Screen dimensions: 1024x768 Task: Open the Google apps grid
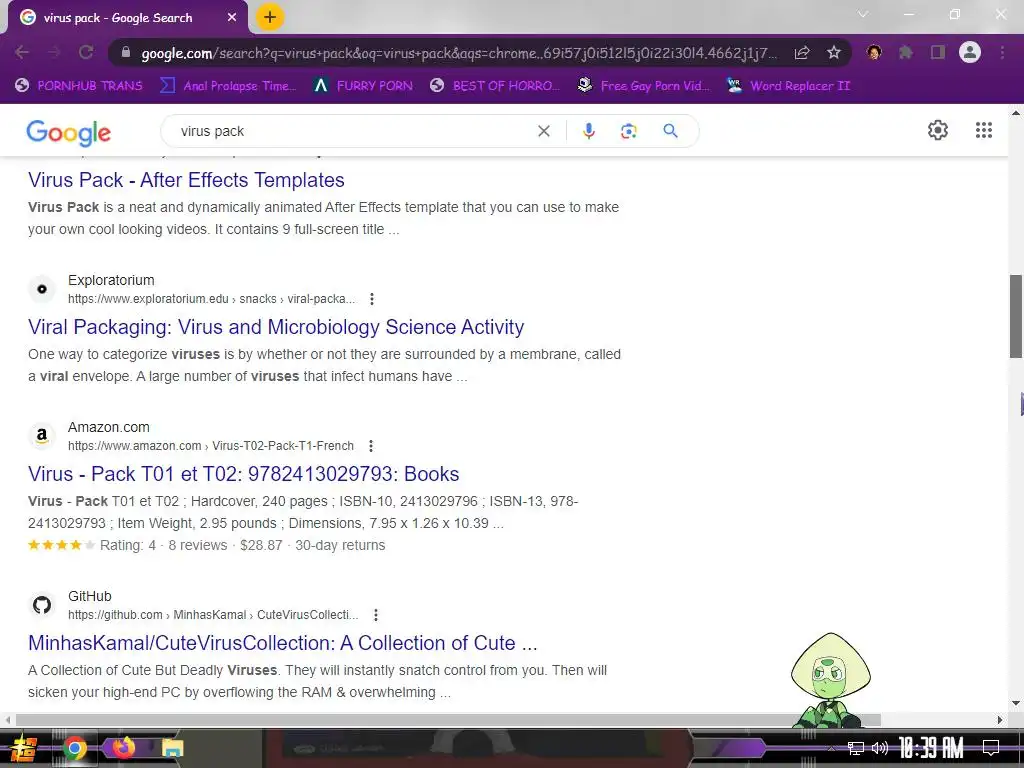984,130
